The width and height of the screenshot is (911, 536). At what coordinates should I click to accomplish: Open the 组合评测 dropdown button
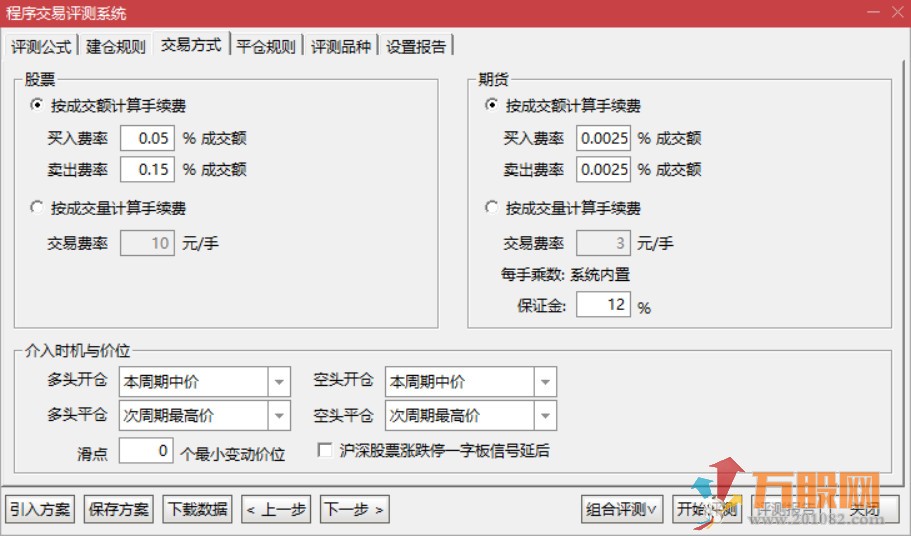tap(622, 509)
